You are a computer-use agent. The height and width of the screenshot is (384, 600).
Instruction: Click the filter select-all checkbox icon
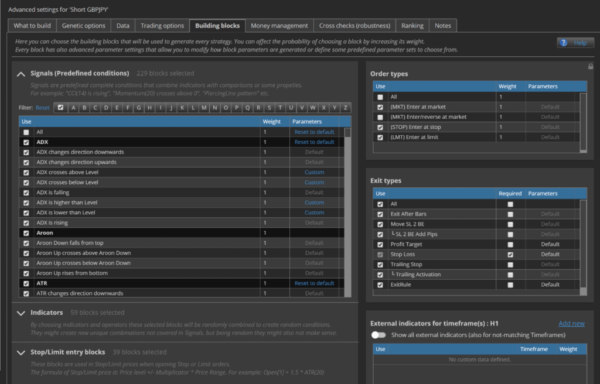61,107
